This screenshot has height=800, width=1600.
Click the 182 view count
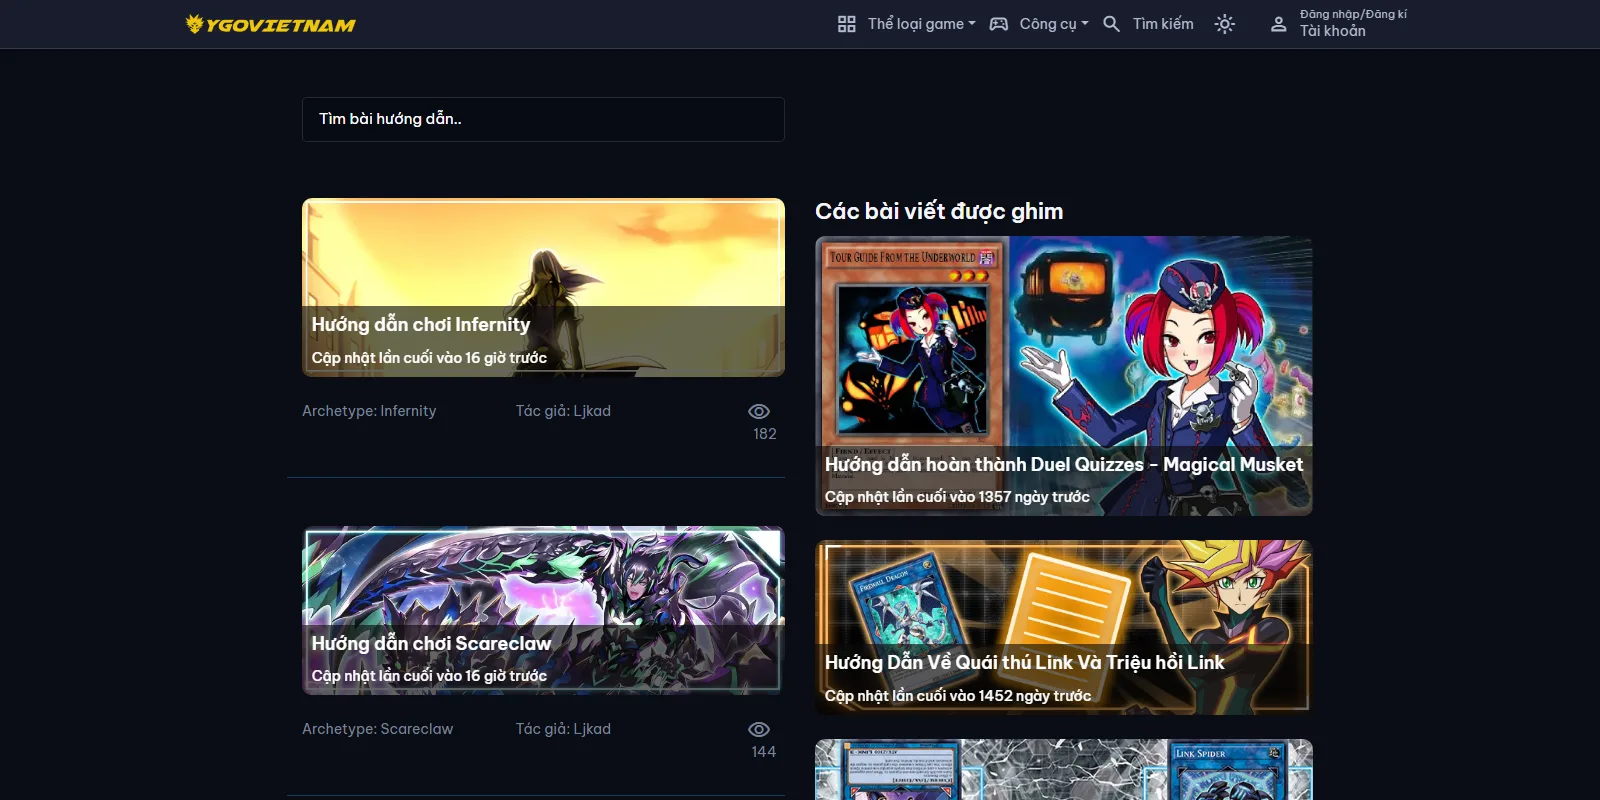[765, 434]
